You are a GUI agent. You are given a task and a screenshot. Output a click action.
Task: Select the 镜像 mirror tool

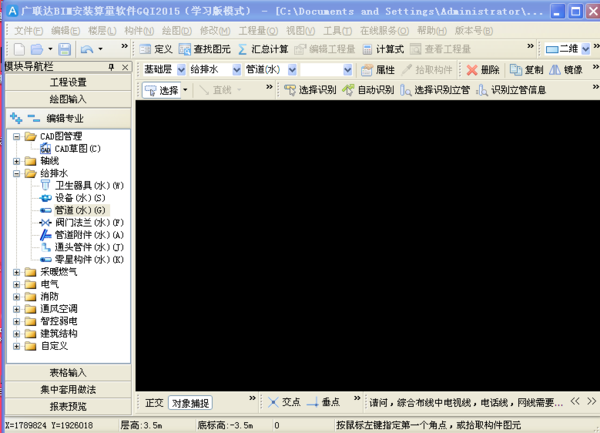coord(566,70)
